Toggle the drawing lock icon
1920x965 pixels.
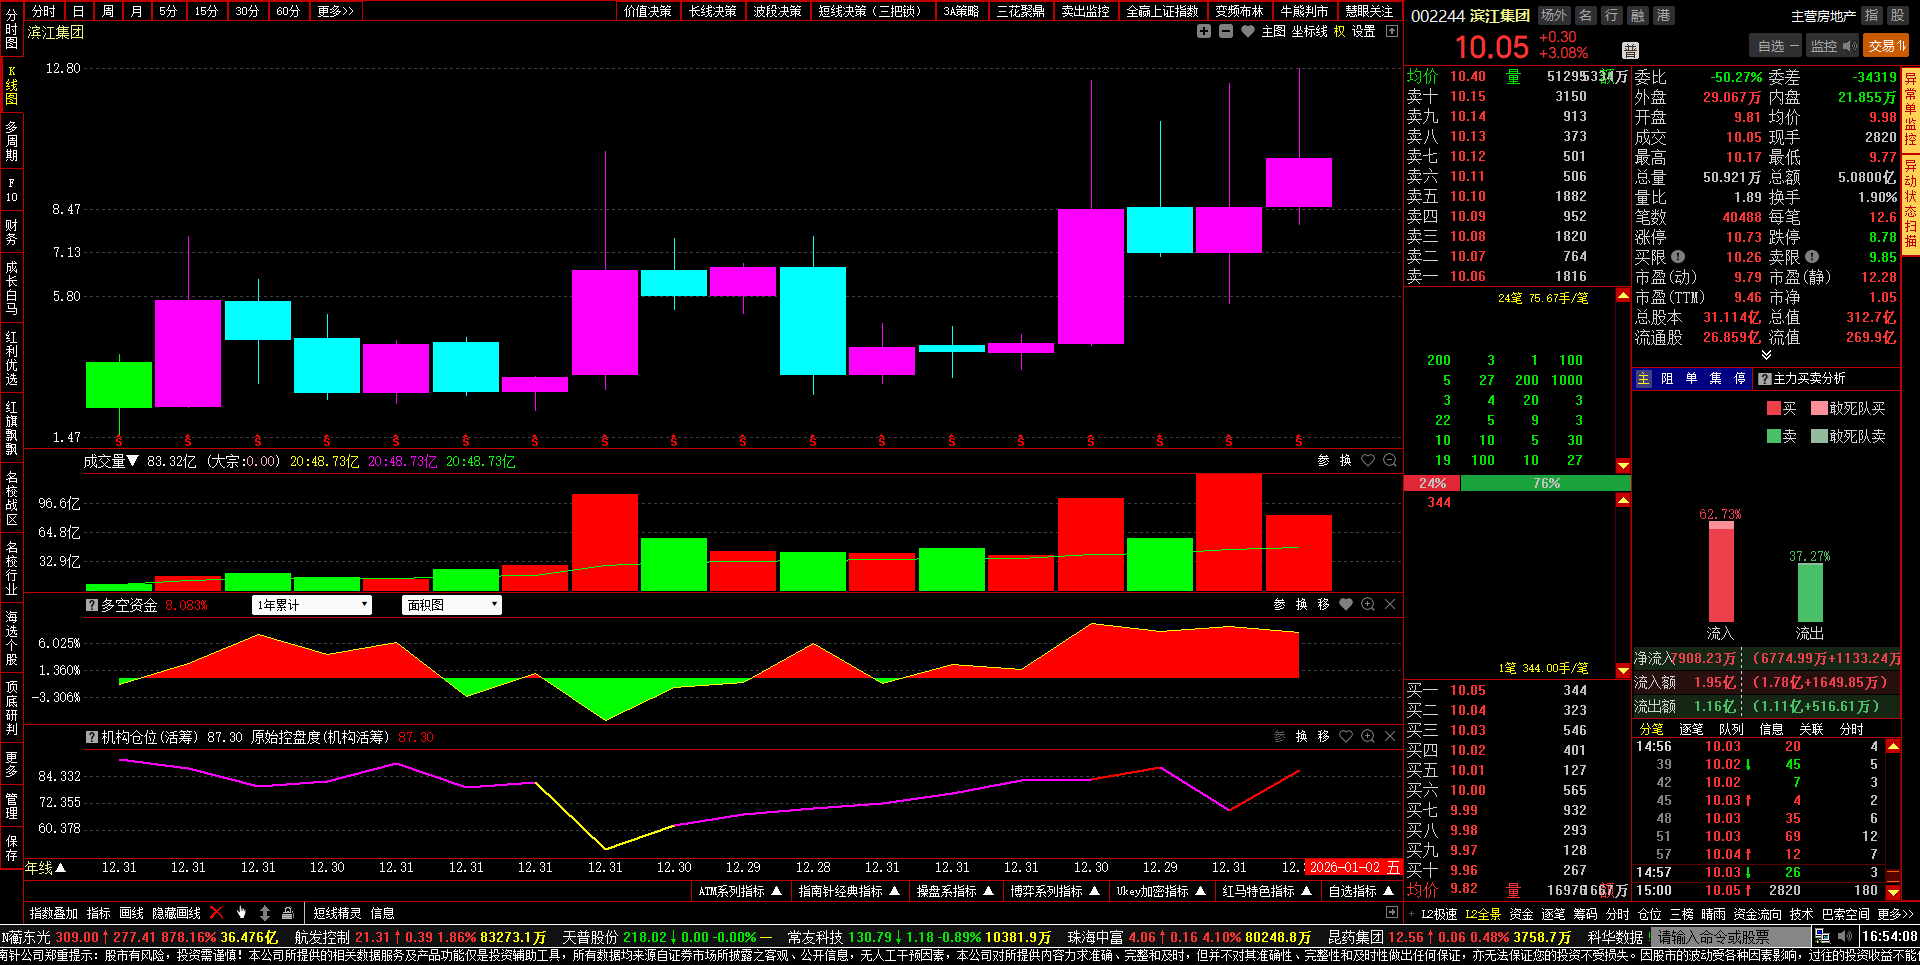click(288, 912)
